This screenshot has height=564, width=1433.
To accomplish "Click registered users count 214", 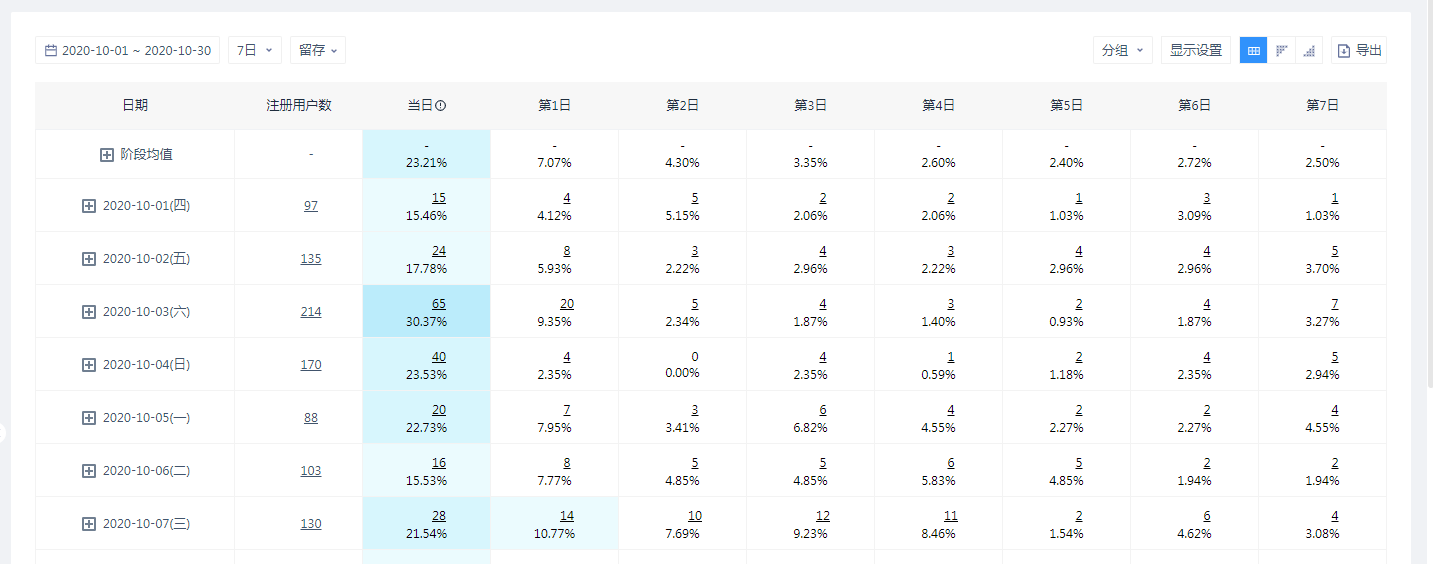I will pyautogui.click(x=311, y=312).
